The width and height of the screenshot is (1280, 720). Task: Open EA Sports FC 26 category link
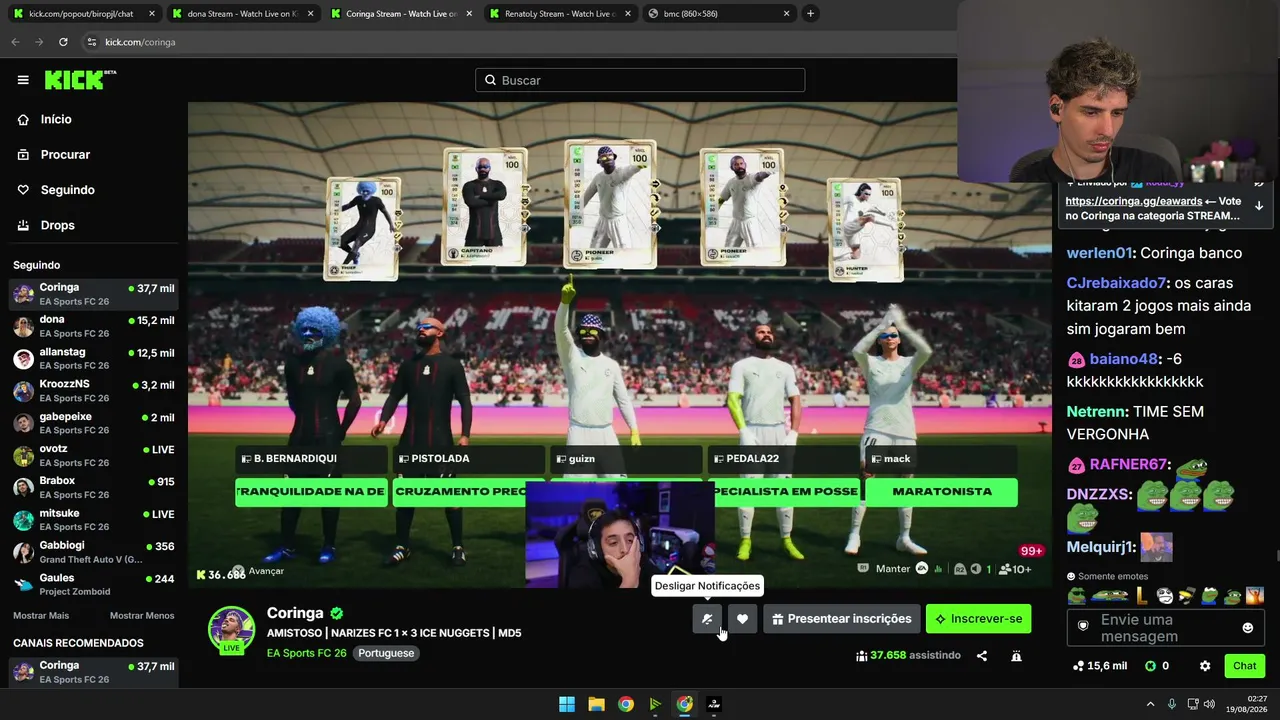(307, 653)
